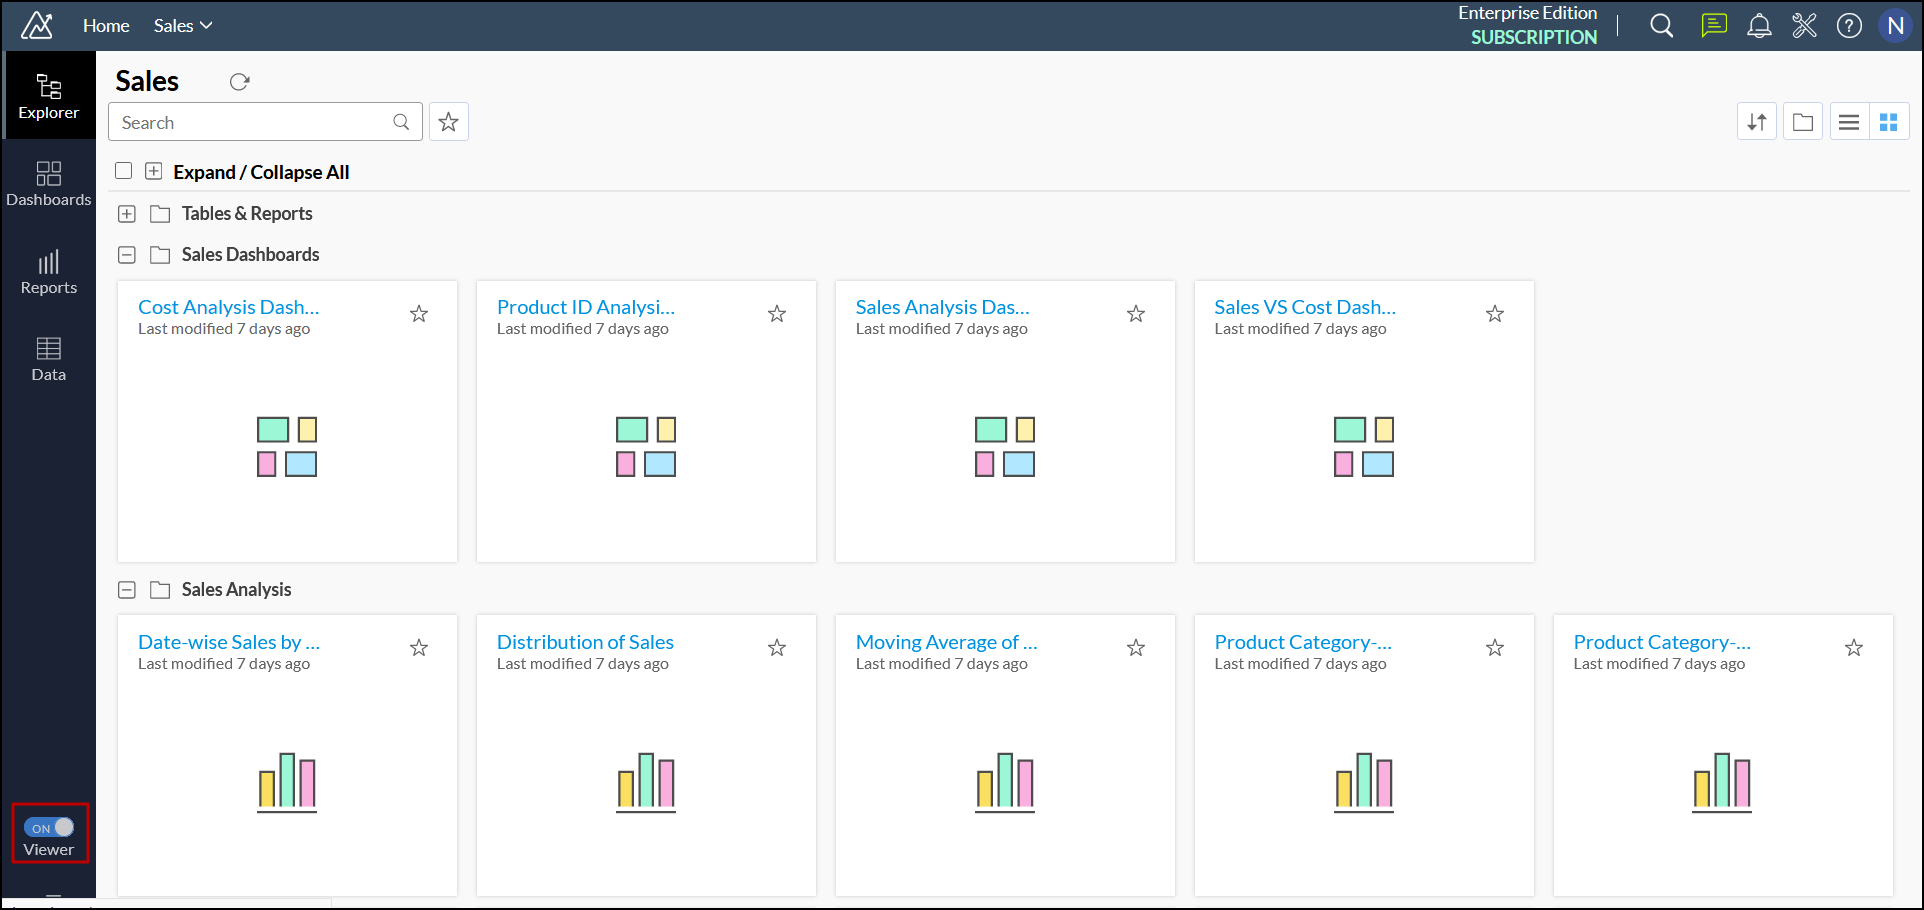Expand the Tables & Reports folder
1924x910 pixels.
point(127,214)
